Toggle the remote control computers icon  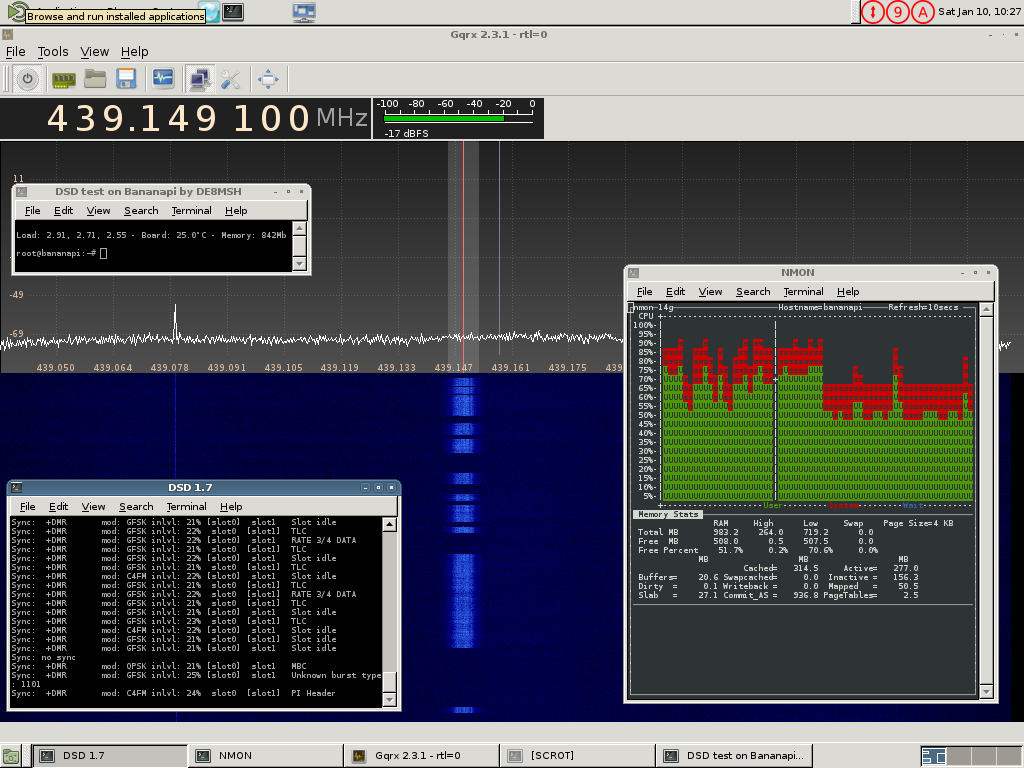[x=200, y=79]
